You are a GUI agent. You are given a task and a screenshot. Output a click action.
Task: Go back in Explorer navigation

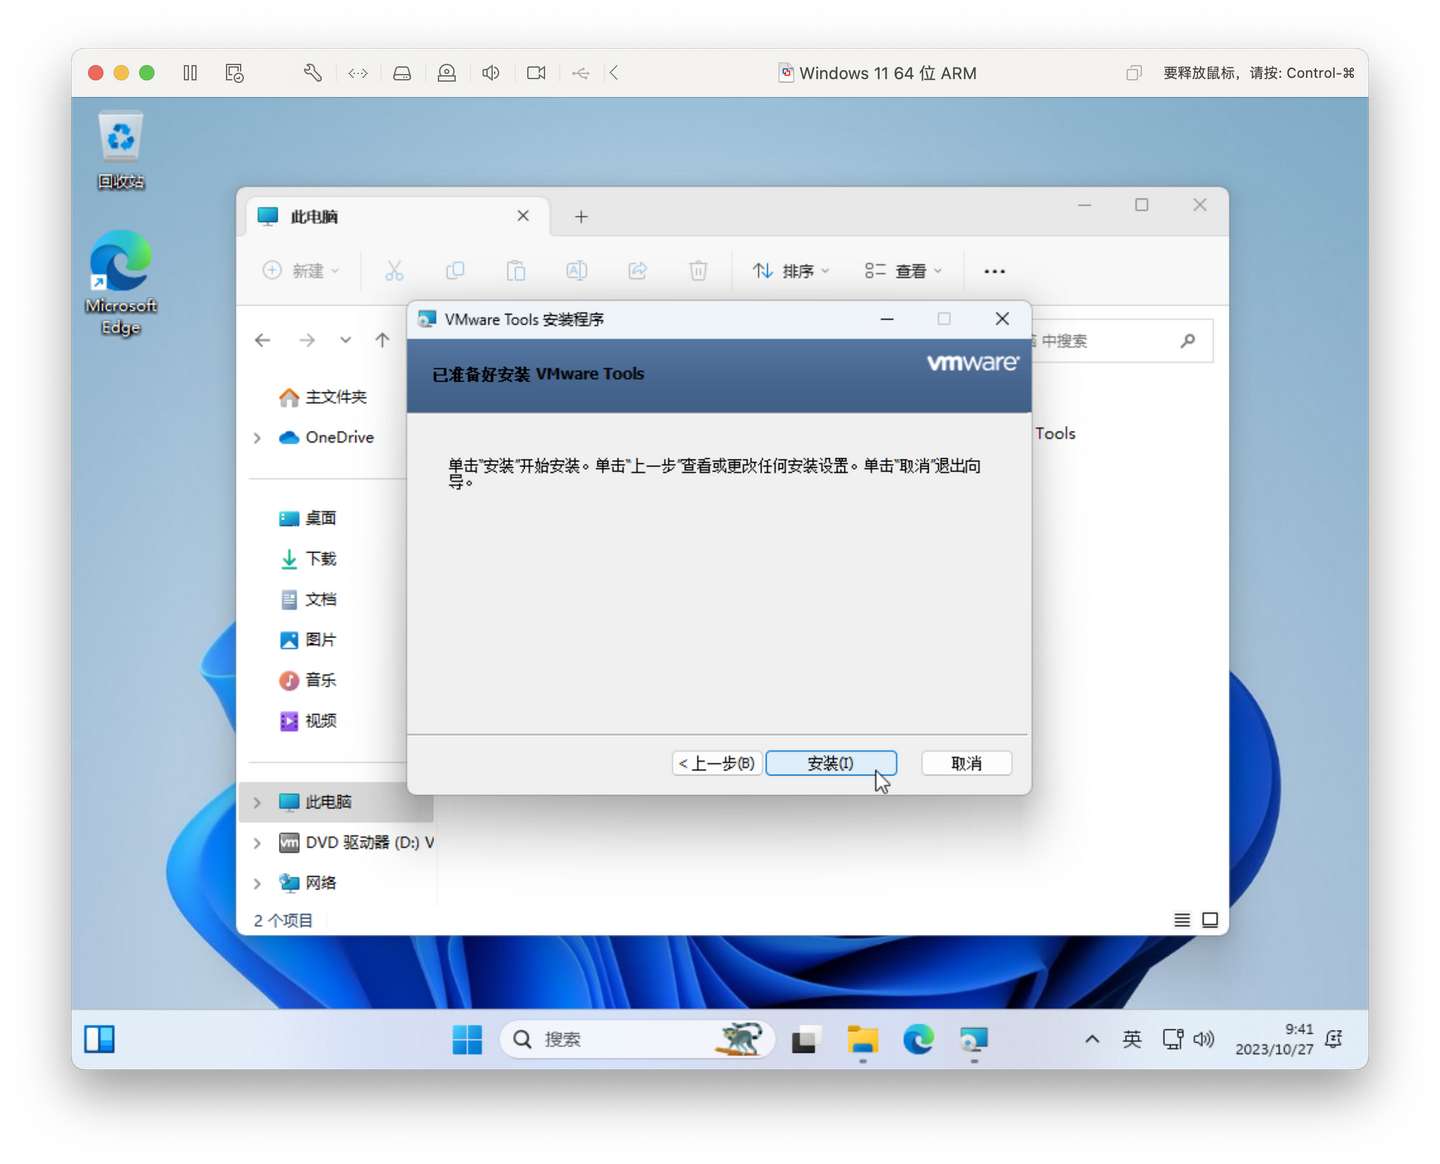pos(263,340)
